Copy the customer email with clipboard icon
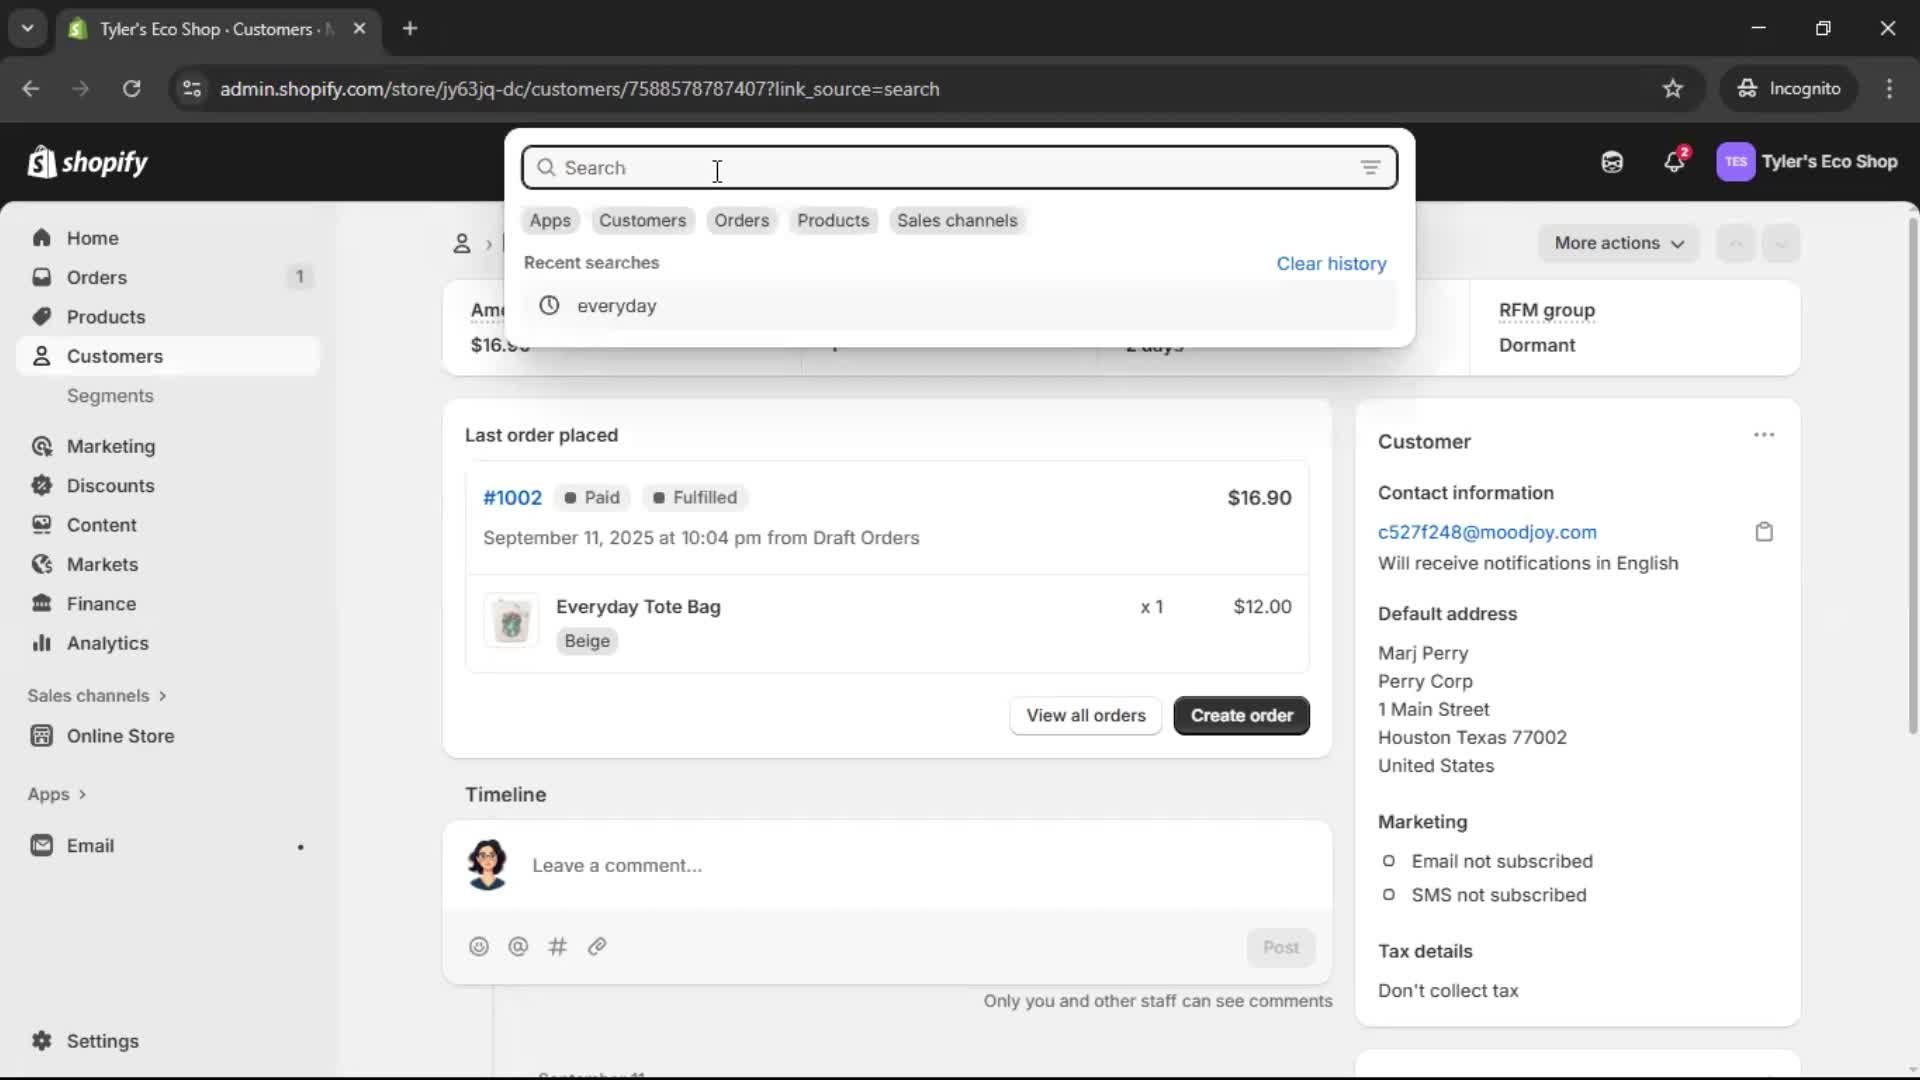Viewport: 1920px width, 1080px height. point(1764,531)
